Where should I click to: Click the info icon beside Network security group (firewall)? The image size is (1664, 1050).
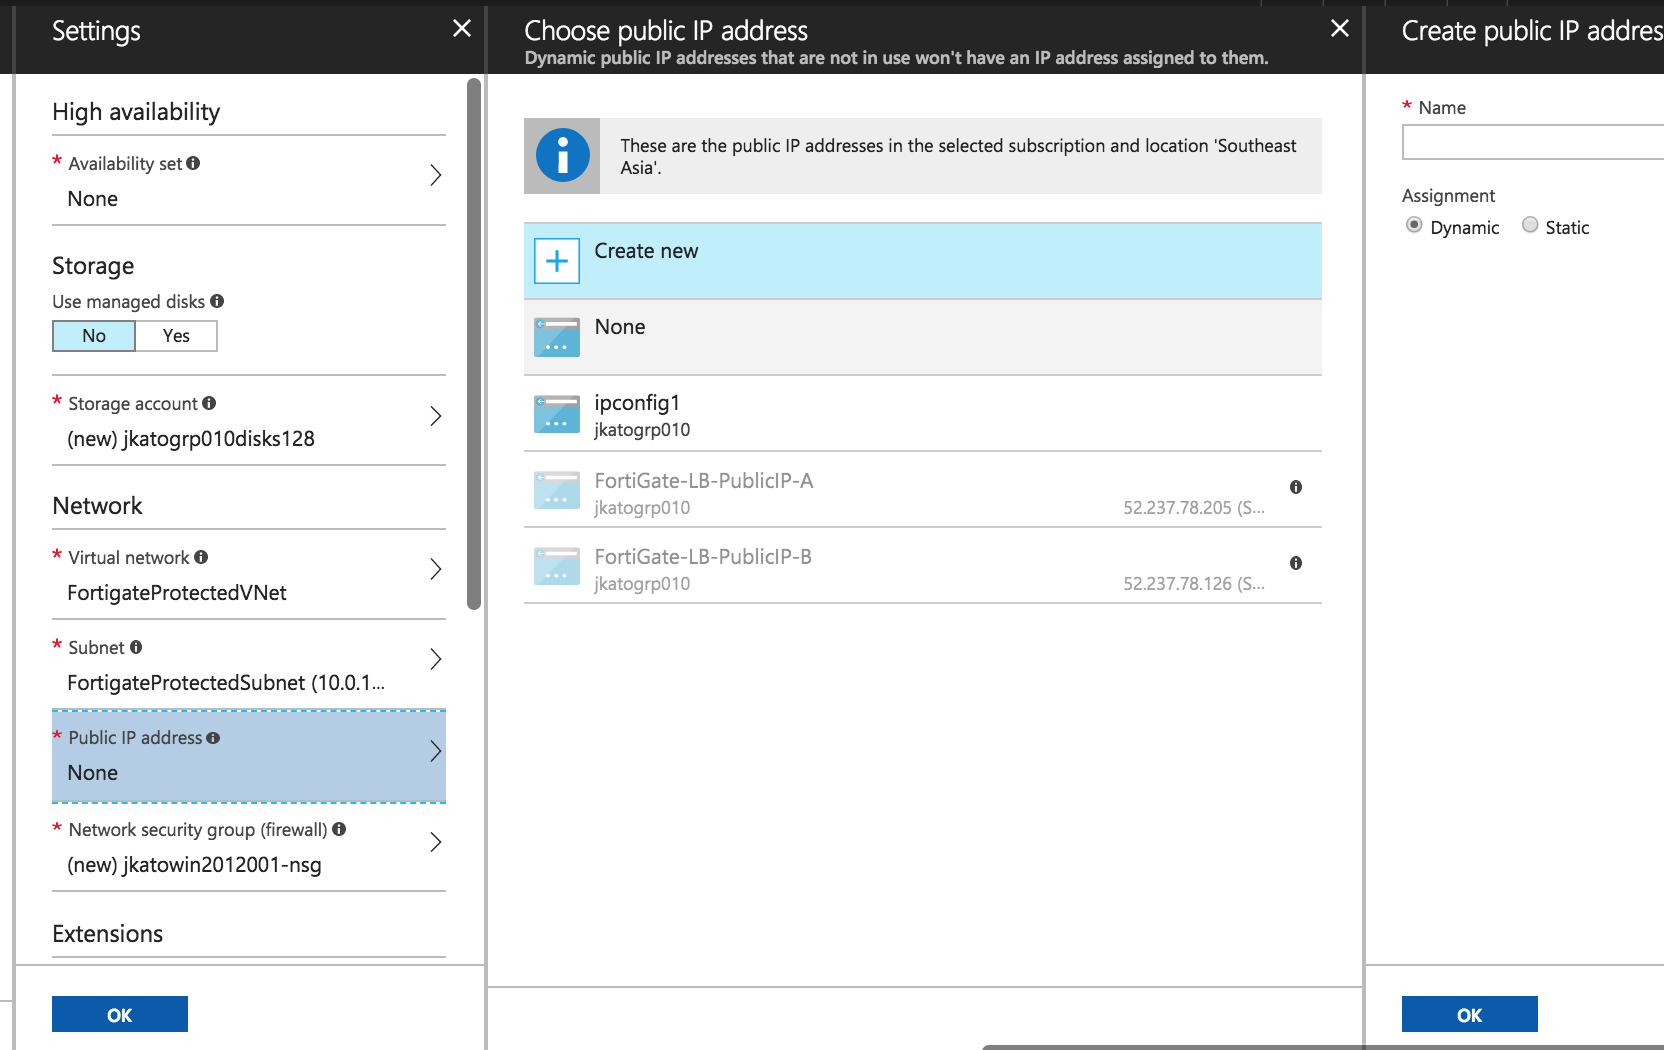(x=339, y=829)
